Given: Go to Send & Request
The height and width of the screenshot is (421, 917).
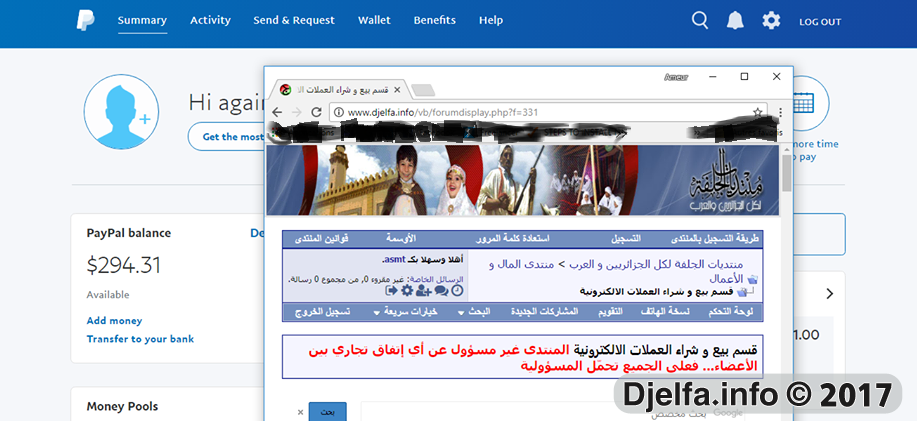Looking at the screenshot, I should [294, 20].
